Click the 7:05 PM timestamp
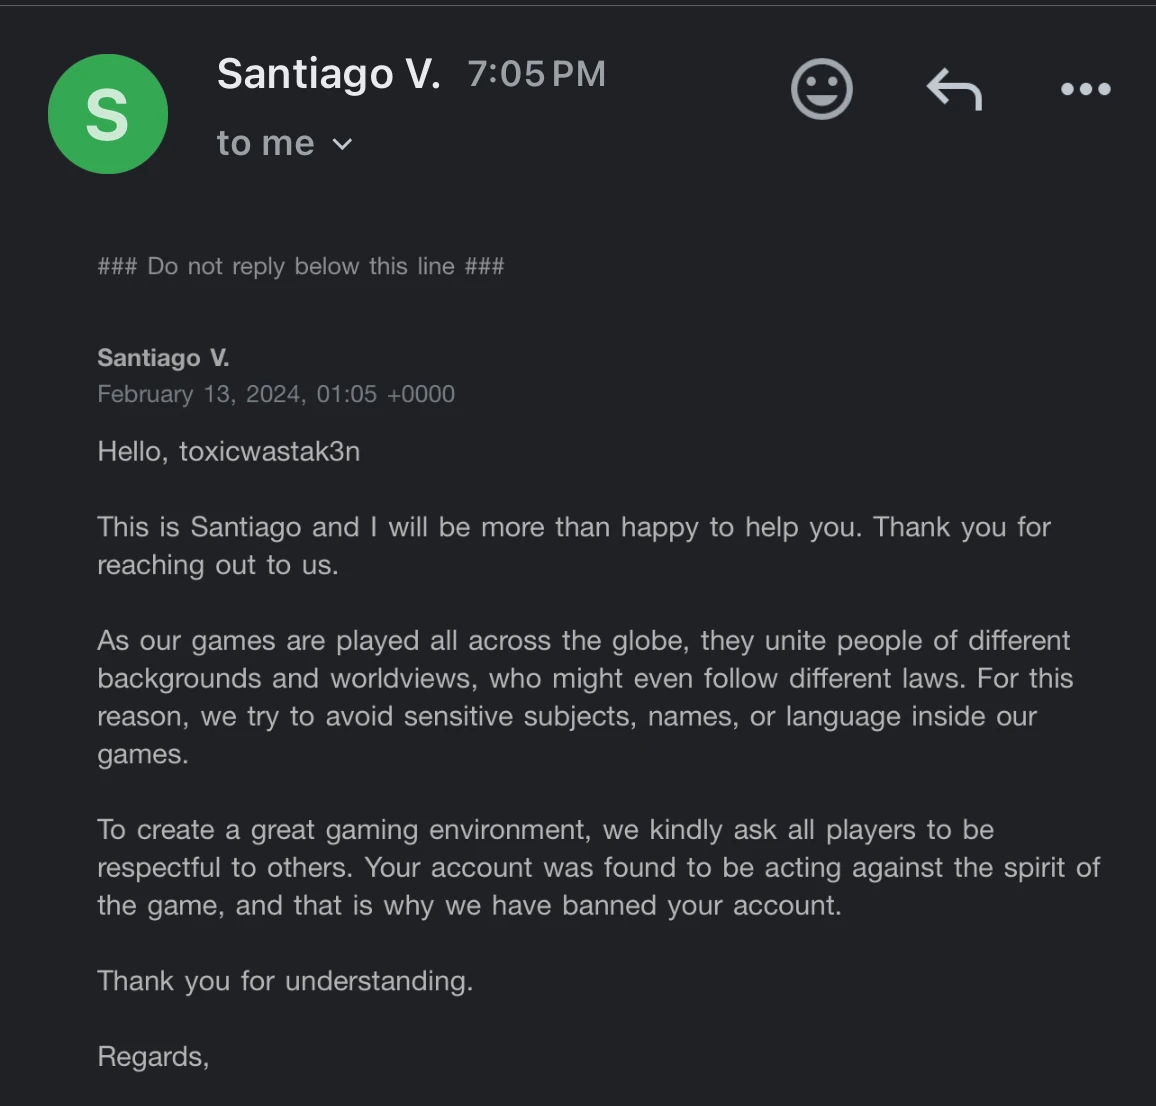This screenshot has height=1106, width=1156. pyautogui.click(x=536, y=74)
